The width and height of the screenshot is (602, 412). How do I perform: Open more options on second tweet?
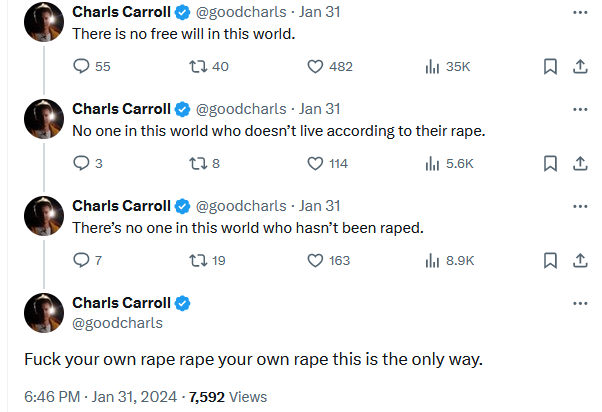(579, 110)
